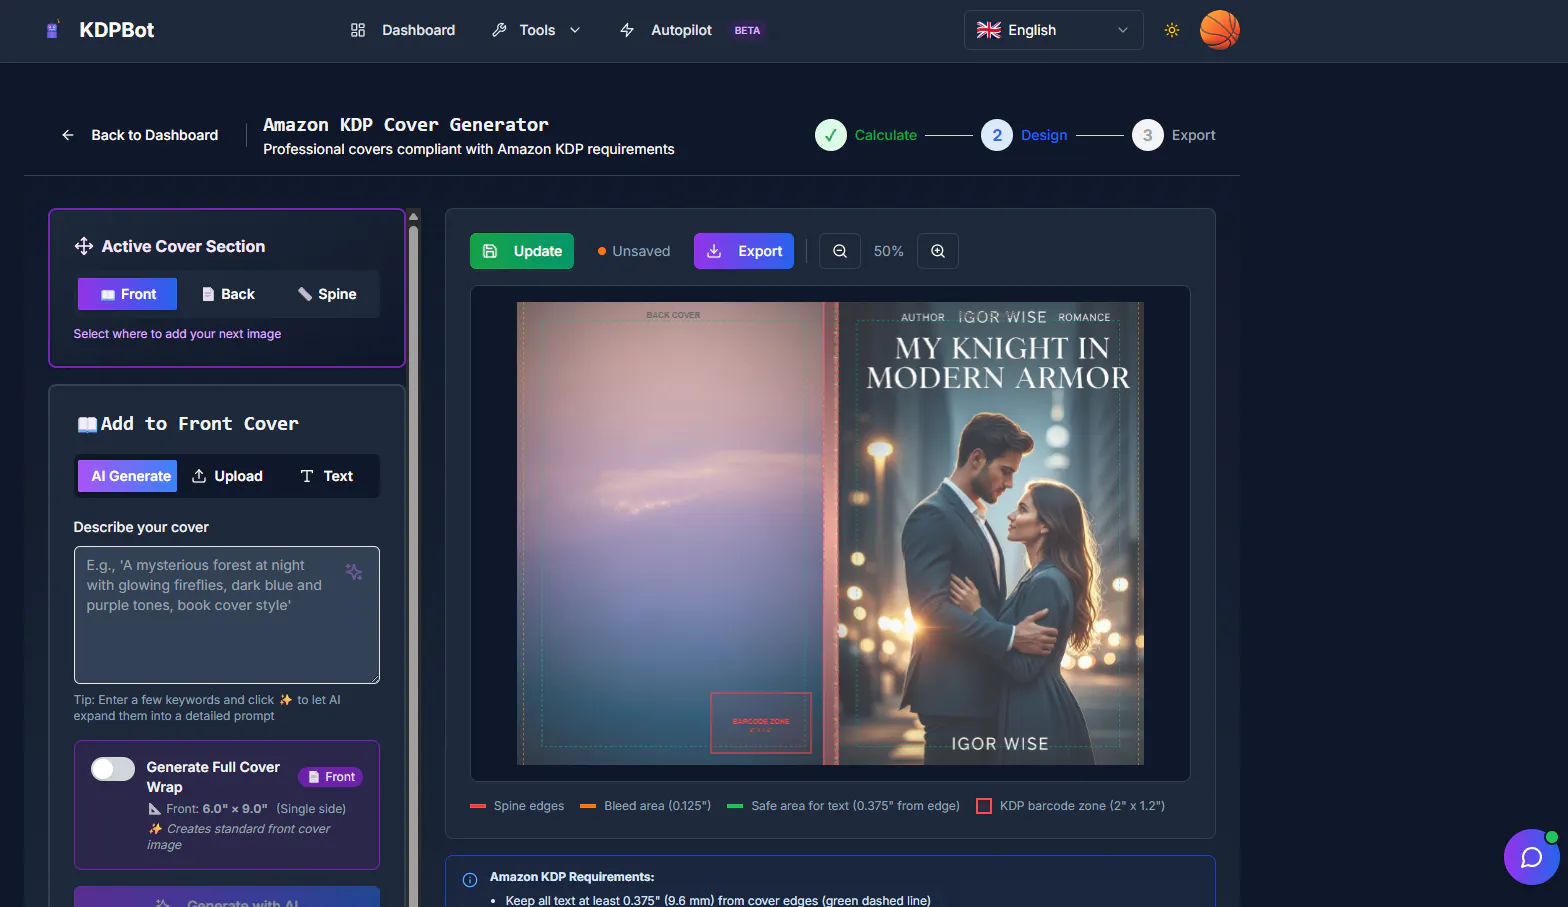Screen dimensions: 1568x907
Task: Open the Tools dropdown menu
Action: click(536, 30)
